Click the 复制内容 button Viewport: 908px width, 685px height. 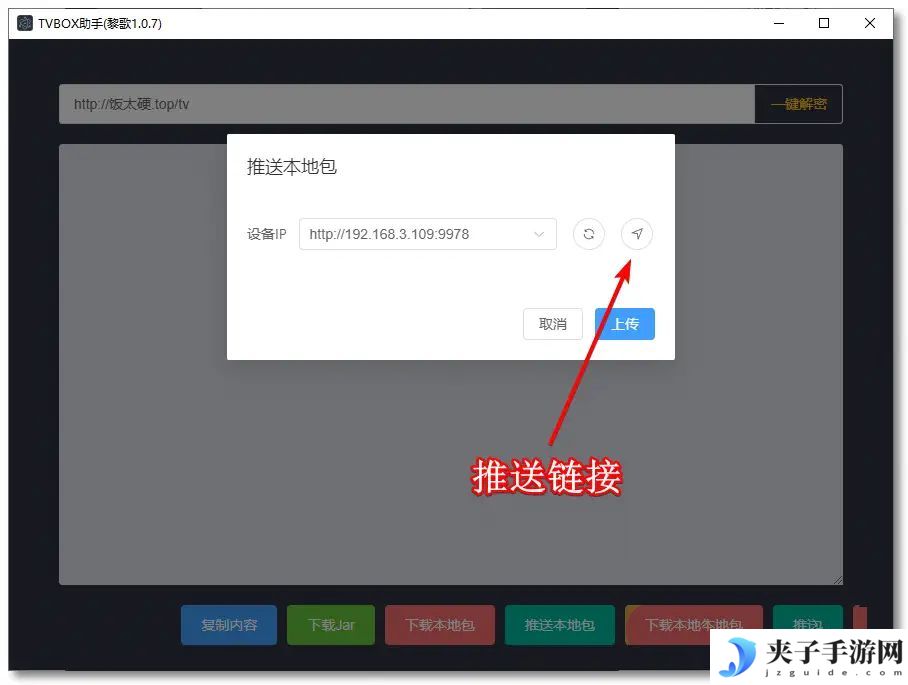[229, 625]
